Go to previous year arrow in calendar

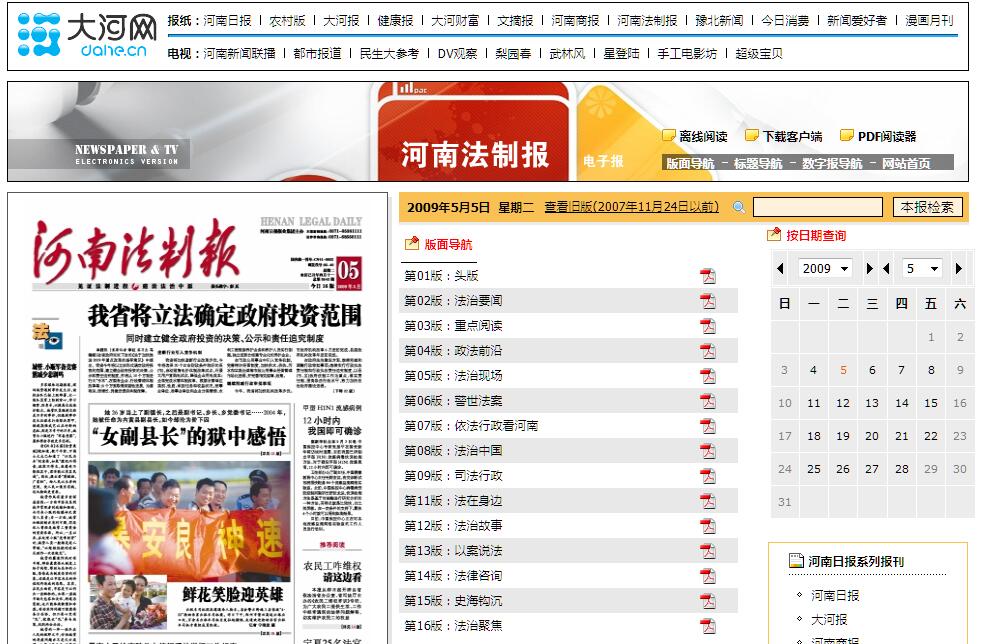coord(780,269)
